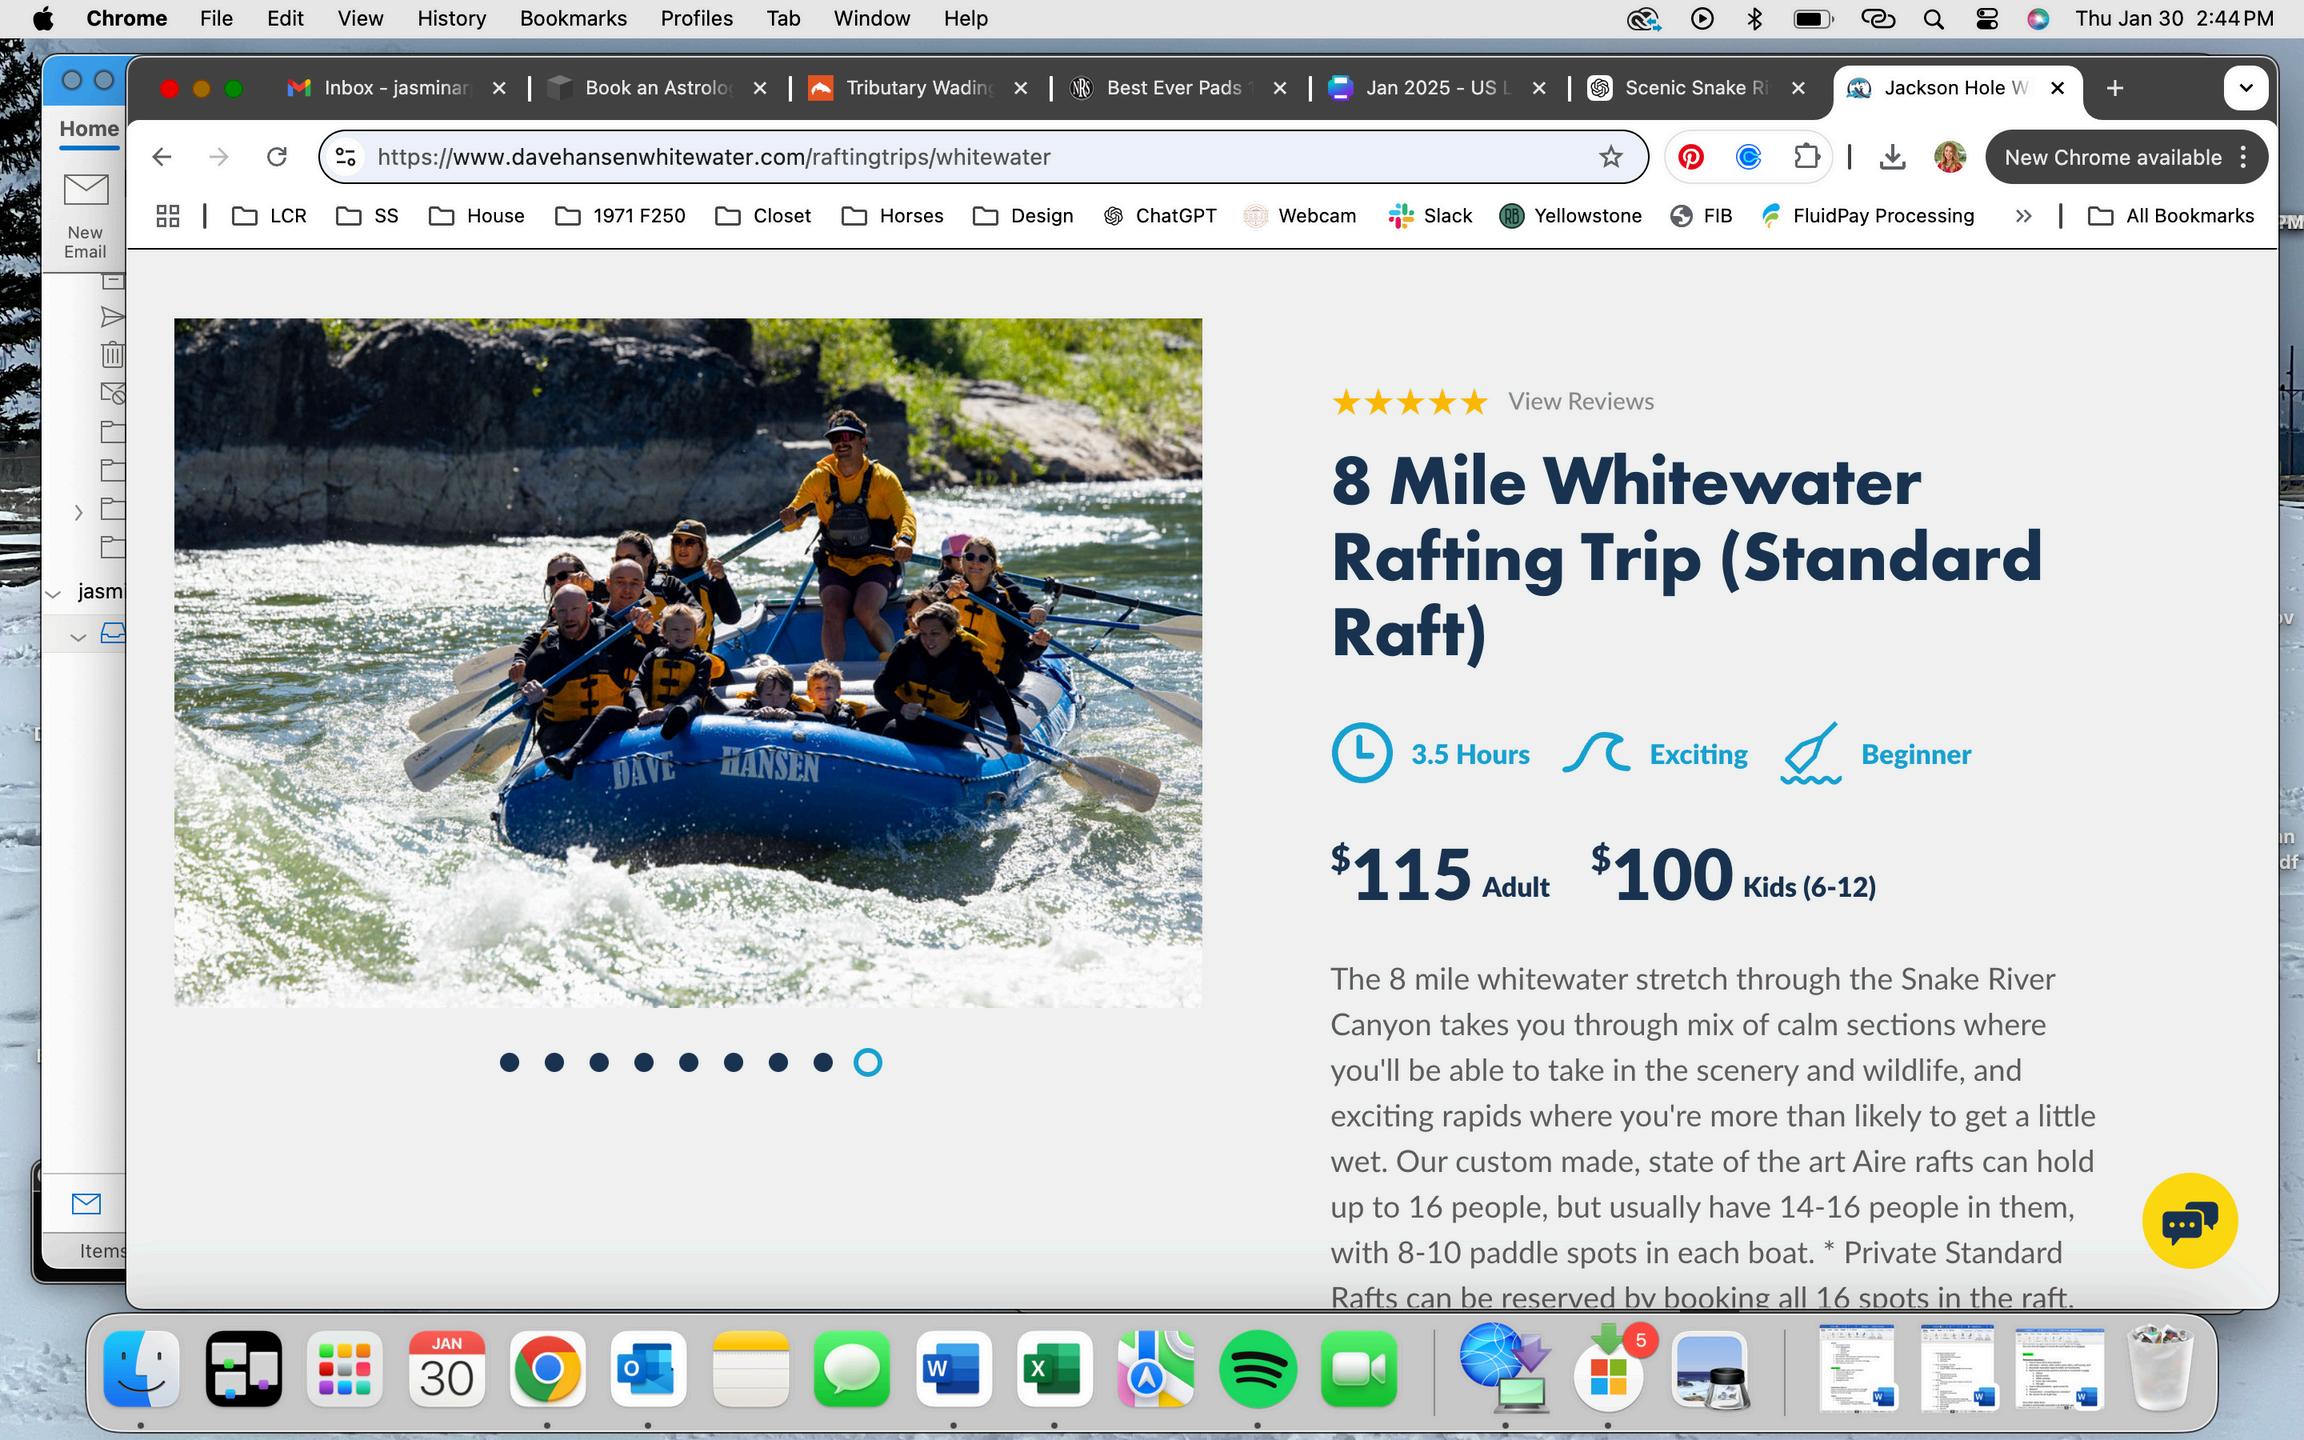Switch to the Tributary Wading tab
The height and width of the screenshot is (1440, 2304).
(x=919, y=88)
